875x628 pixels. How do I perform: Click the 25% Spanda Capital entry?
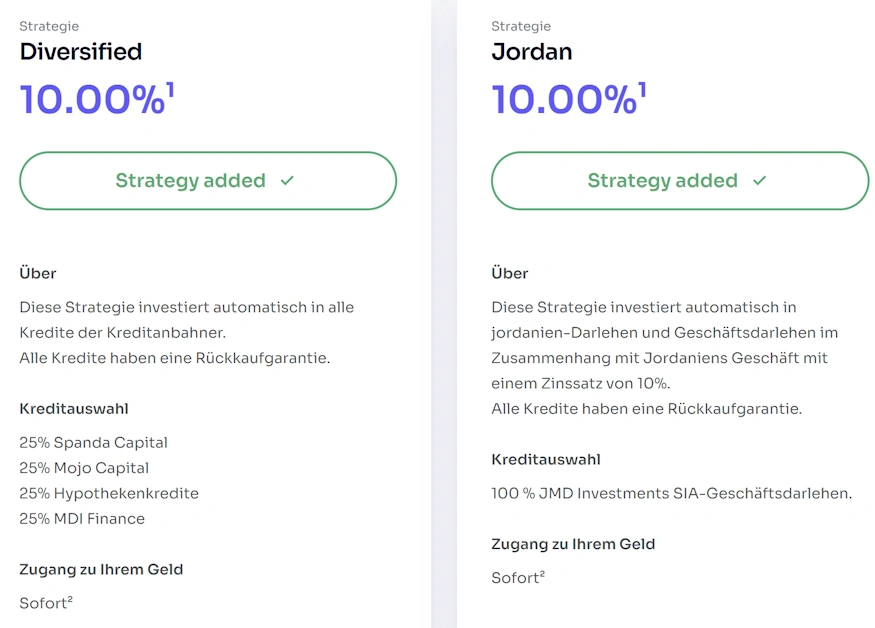click(93, 442)
